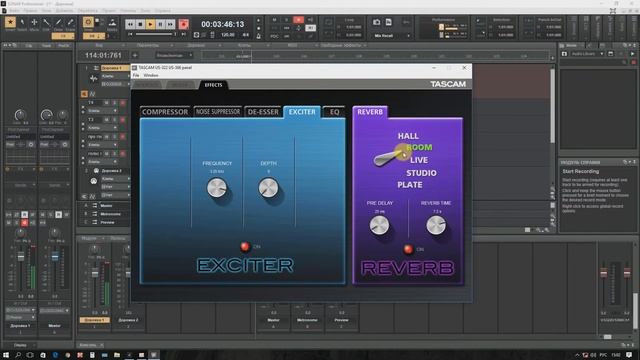The height and width of the screenshot is (360, 640).
Task: Click the time display 00:03:48:13
Action: (x=222, y=24)
